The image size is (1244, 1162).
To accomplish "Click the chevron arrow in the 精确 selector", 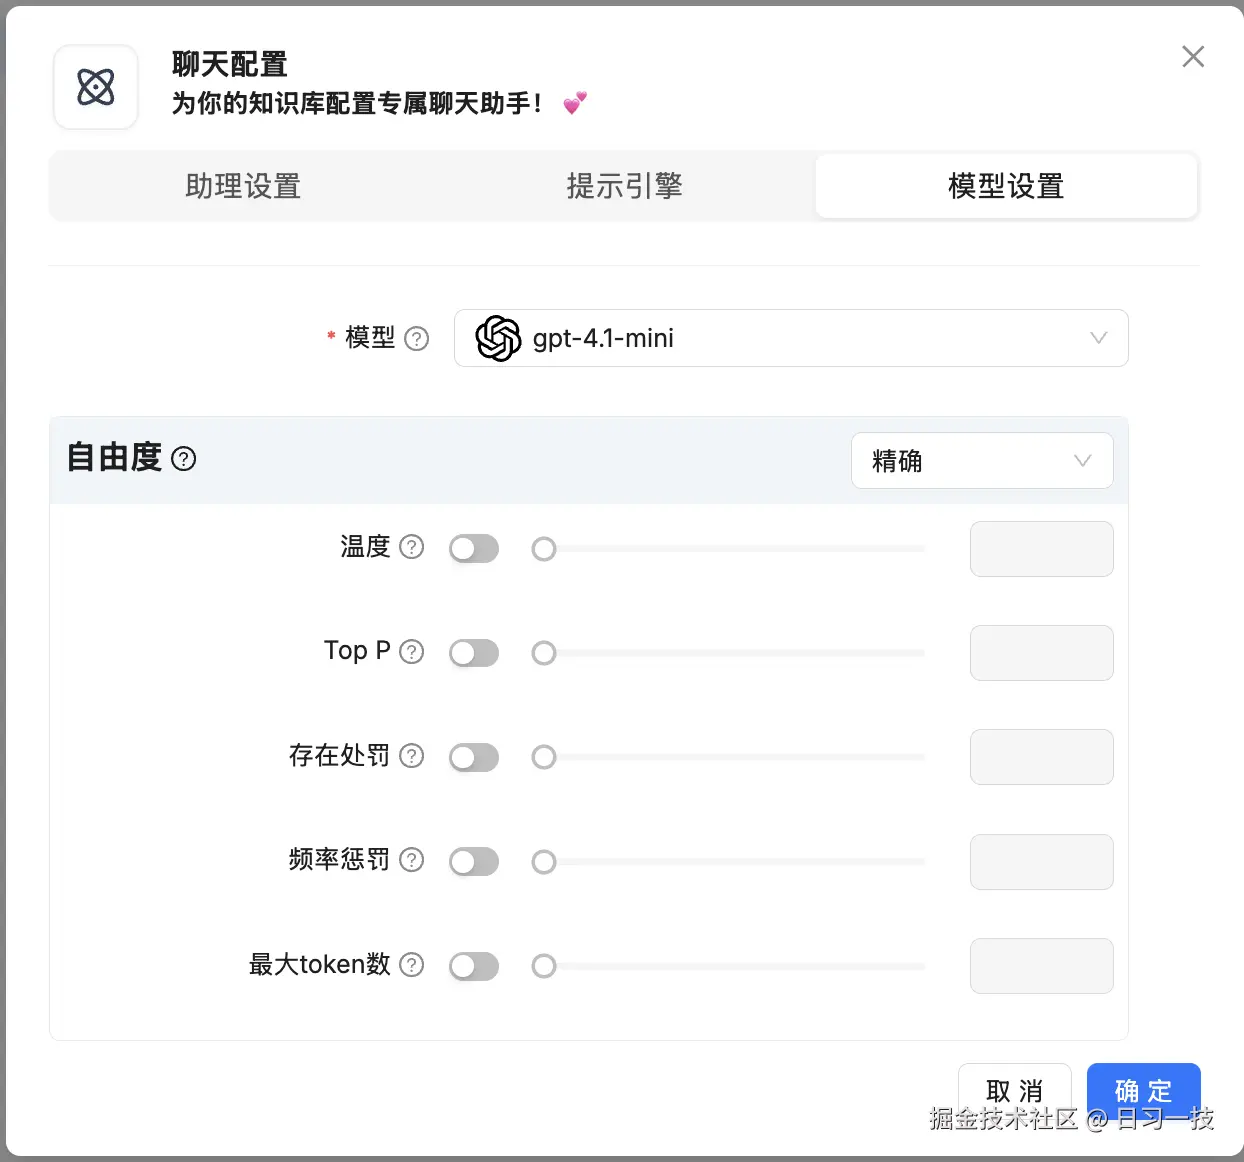I will 1081,460.
